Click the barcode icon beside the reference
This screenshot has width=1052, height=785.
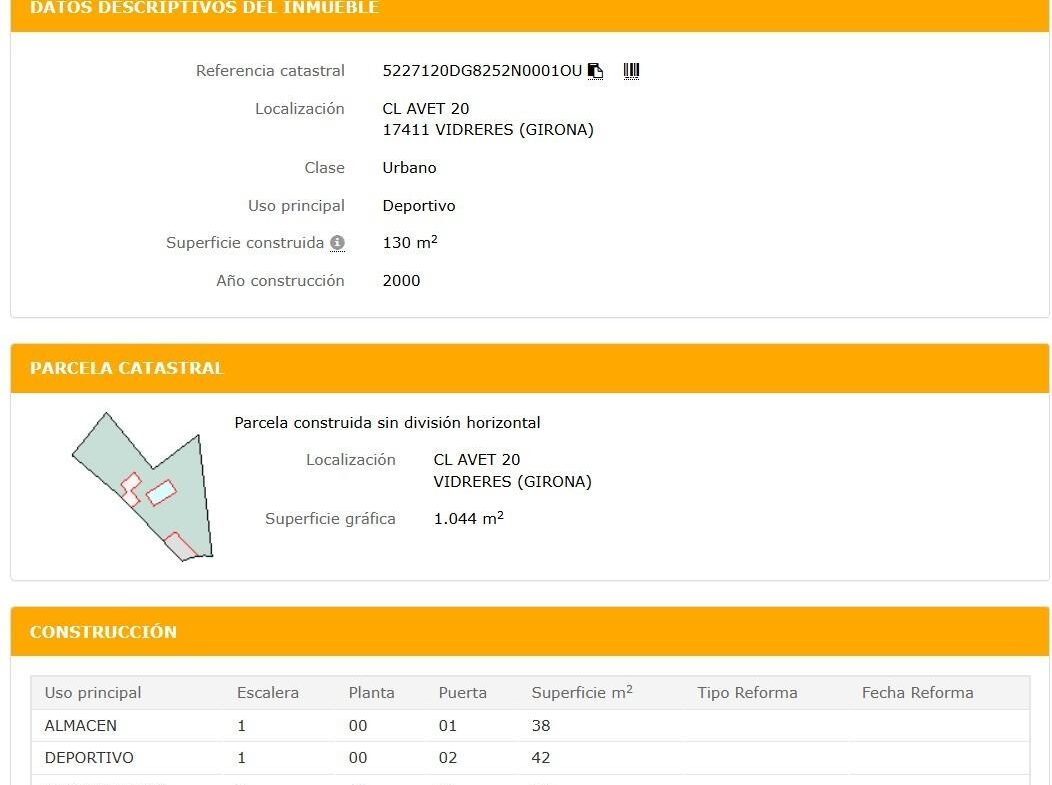coord(631,71)
